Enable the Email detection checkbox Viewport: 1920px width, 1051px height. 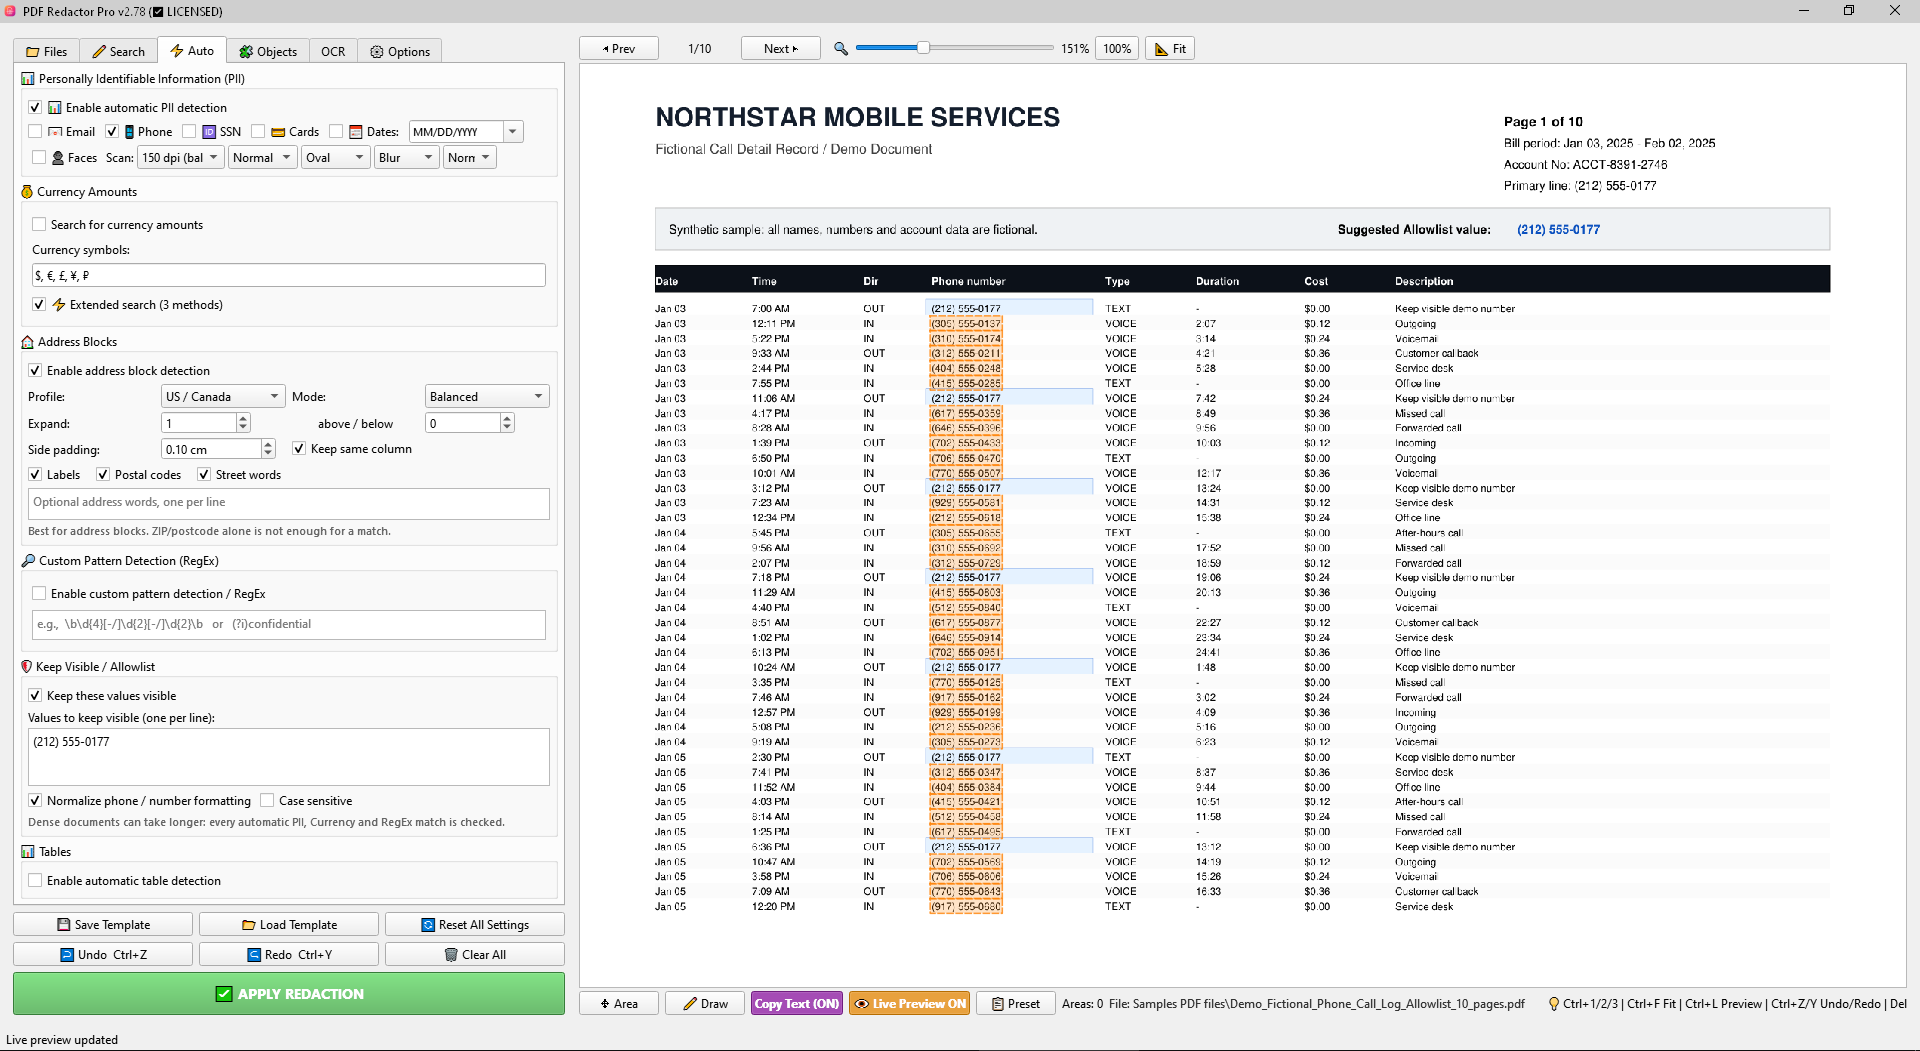36,131
